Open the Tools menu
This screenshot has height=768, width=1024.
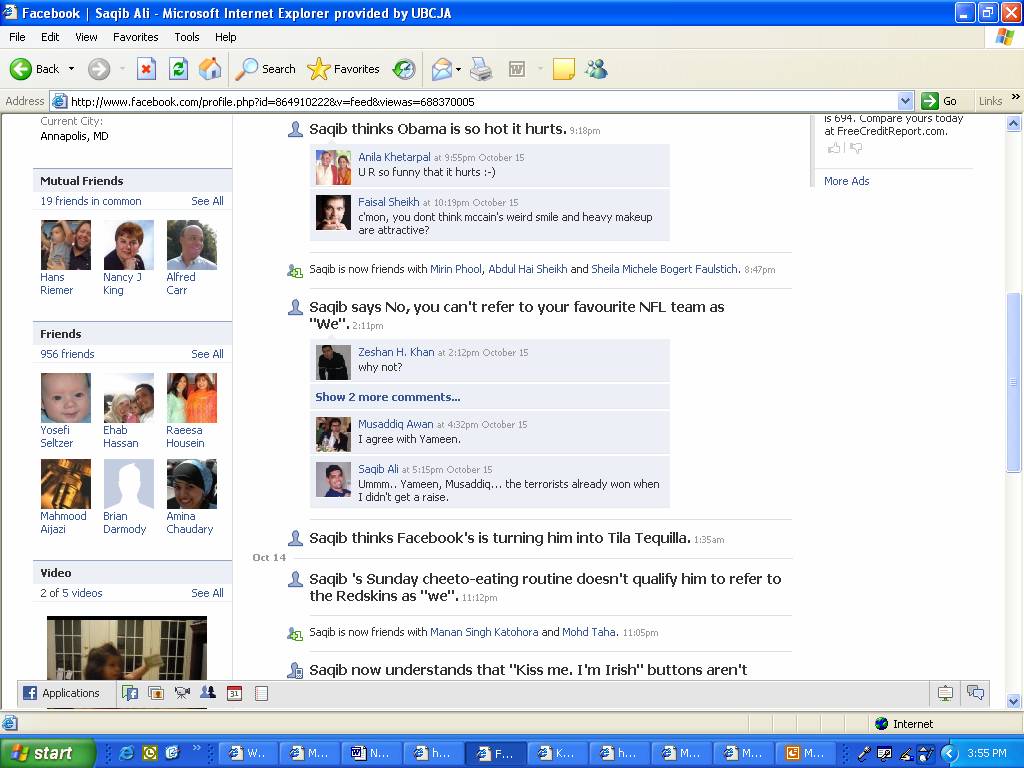[x=186, y=37]
